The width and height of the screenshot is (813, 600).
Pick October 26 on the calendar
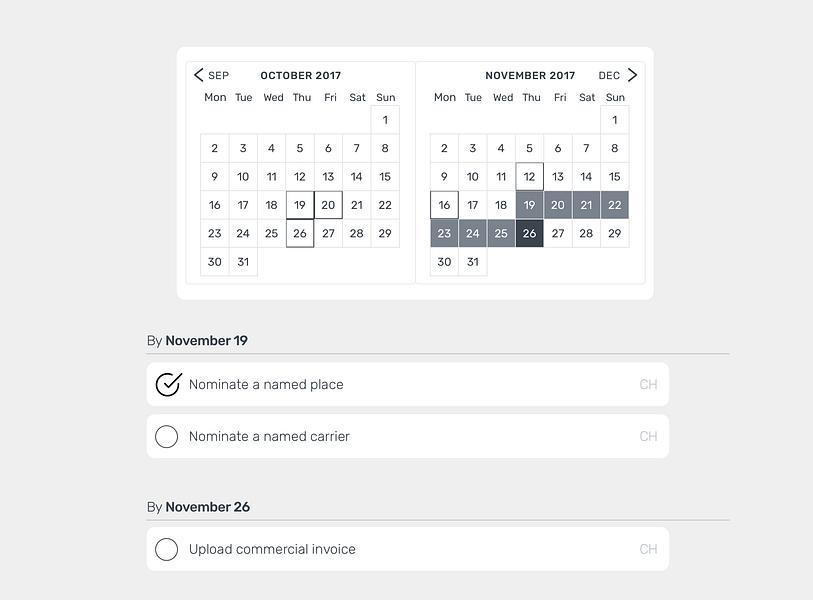pyautogui.click(x=300, y=233)
